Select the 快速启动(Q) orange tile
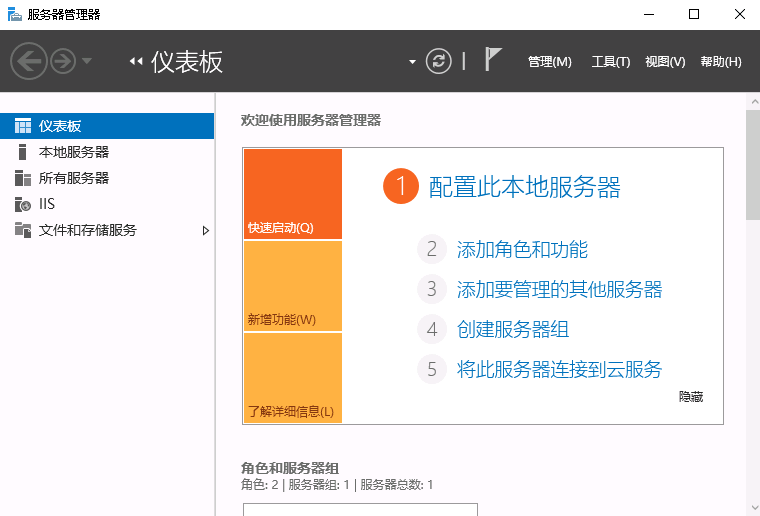The image size is (760, 516). point(292,194)
